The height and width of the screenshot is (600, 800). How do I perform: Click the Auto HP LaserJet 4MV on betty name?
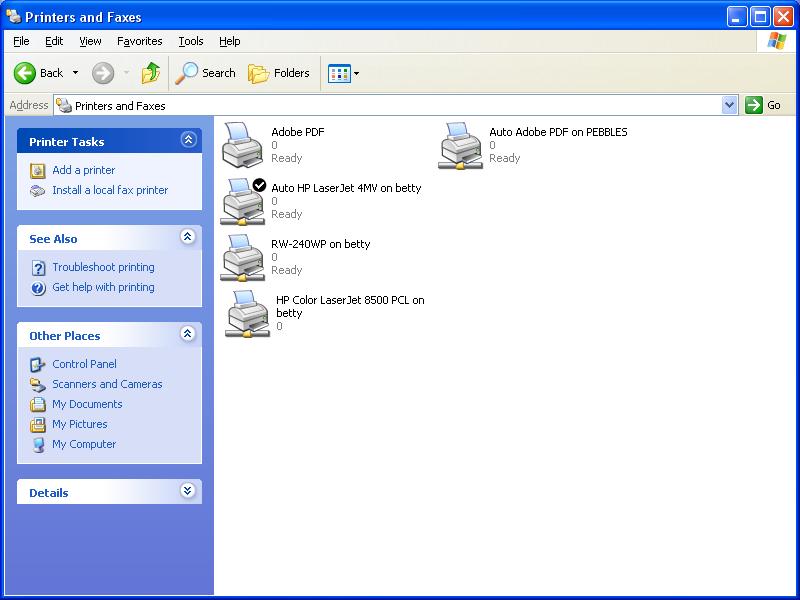click(346, 188)
